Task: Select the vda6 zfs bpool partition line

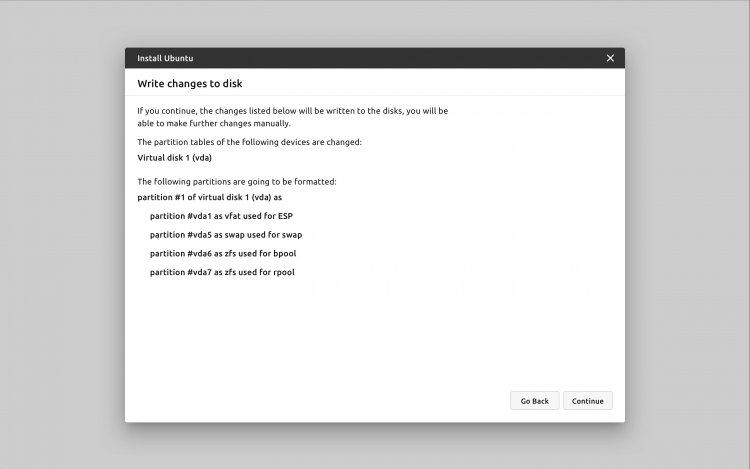Action: [x=223, y=253]
